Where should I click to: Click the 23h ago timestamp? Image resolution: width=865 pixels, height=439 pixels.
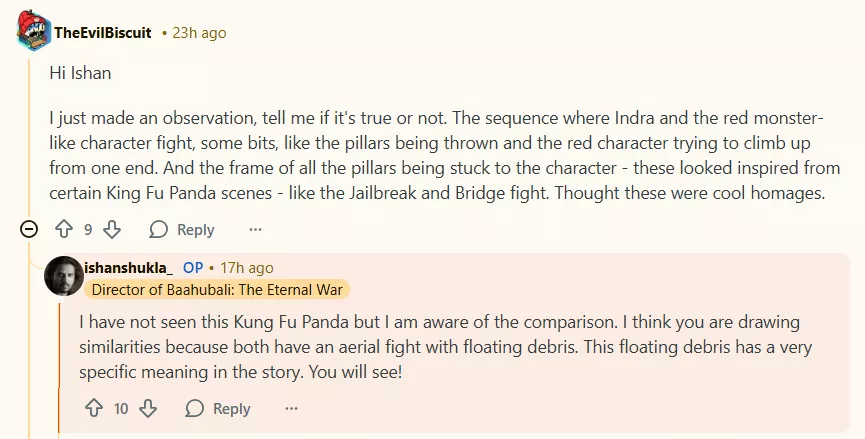[x=199, y=33]
